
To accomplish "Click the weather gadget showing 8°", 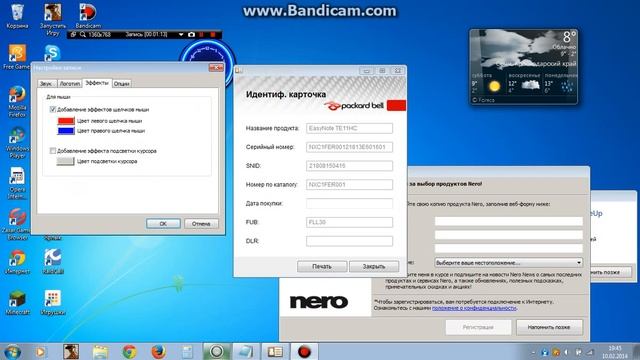I will (x=524, y=67).
